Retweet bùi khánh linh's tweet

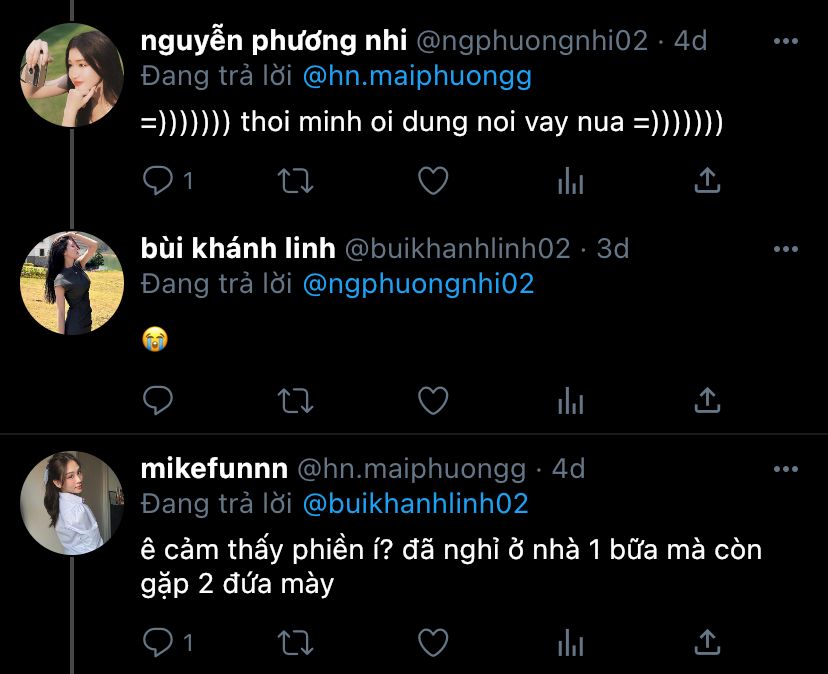tap(296, 400)
